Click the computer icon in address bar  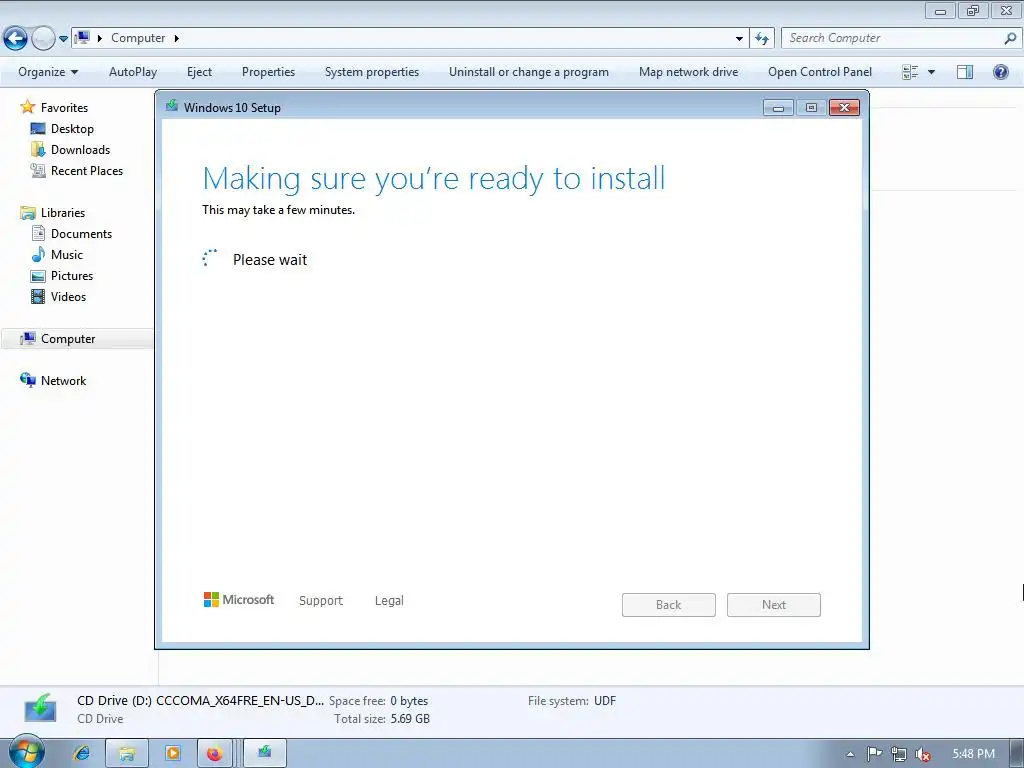tap(82, 38)
